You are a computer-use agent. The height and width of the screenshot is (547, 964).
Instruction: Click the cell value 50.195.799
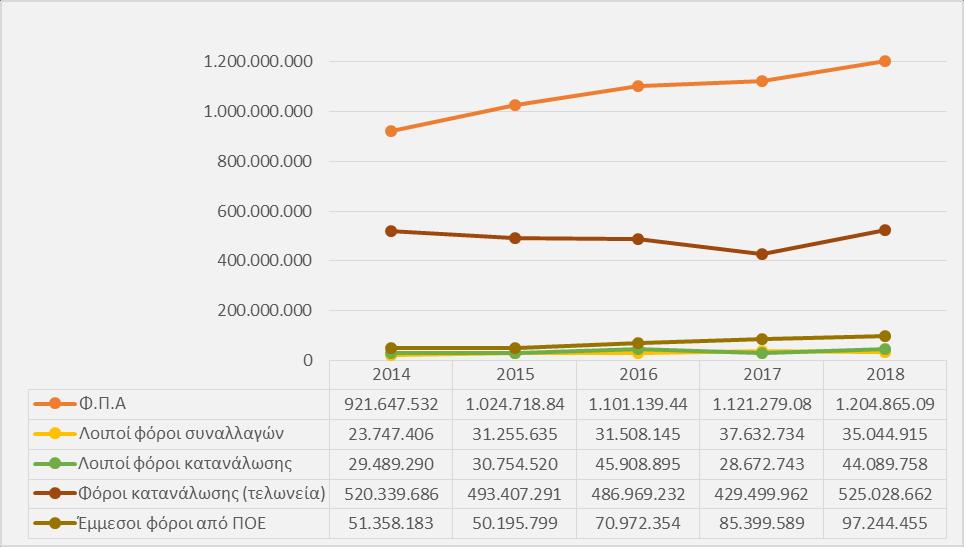515,524
